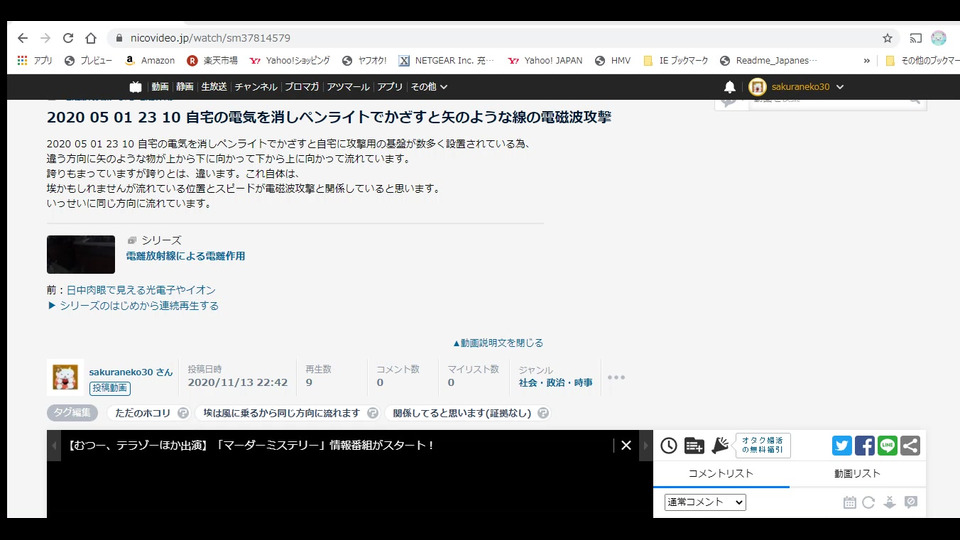Open the notifications bell

pos(729,87)
